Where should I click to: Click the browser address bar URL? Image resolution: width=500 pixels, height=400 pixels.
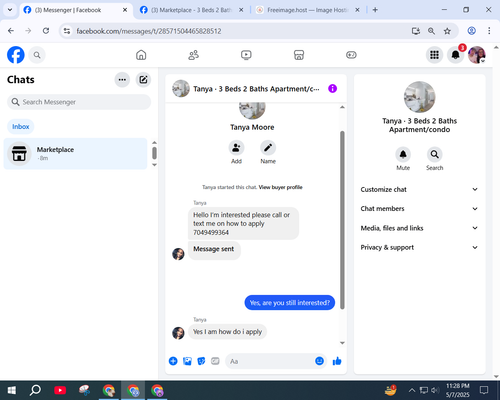point(149,31)
